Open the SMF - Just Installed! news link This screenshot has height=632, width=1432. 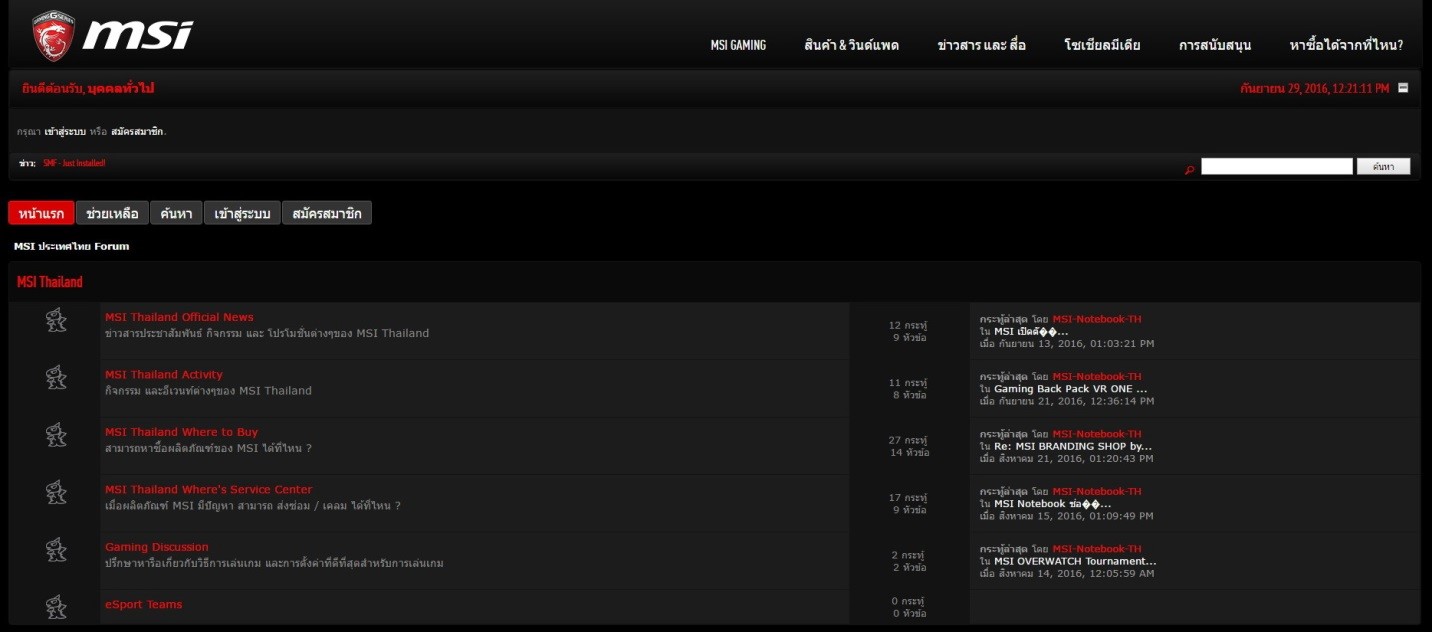click(74, 163)
